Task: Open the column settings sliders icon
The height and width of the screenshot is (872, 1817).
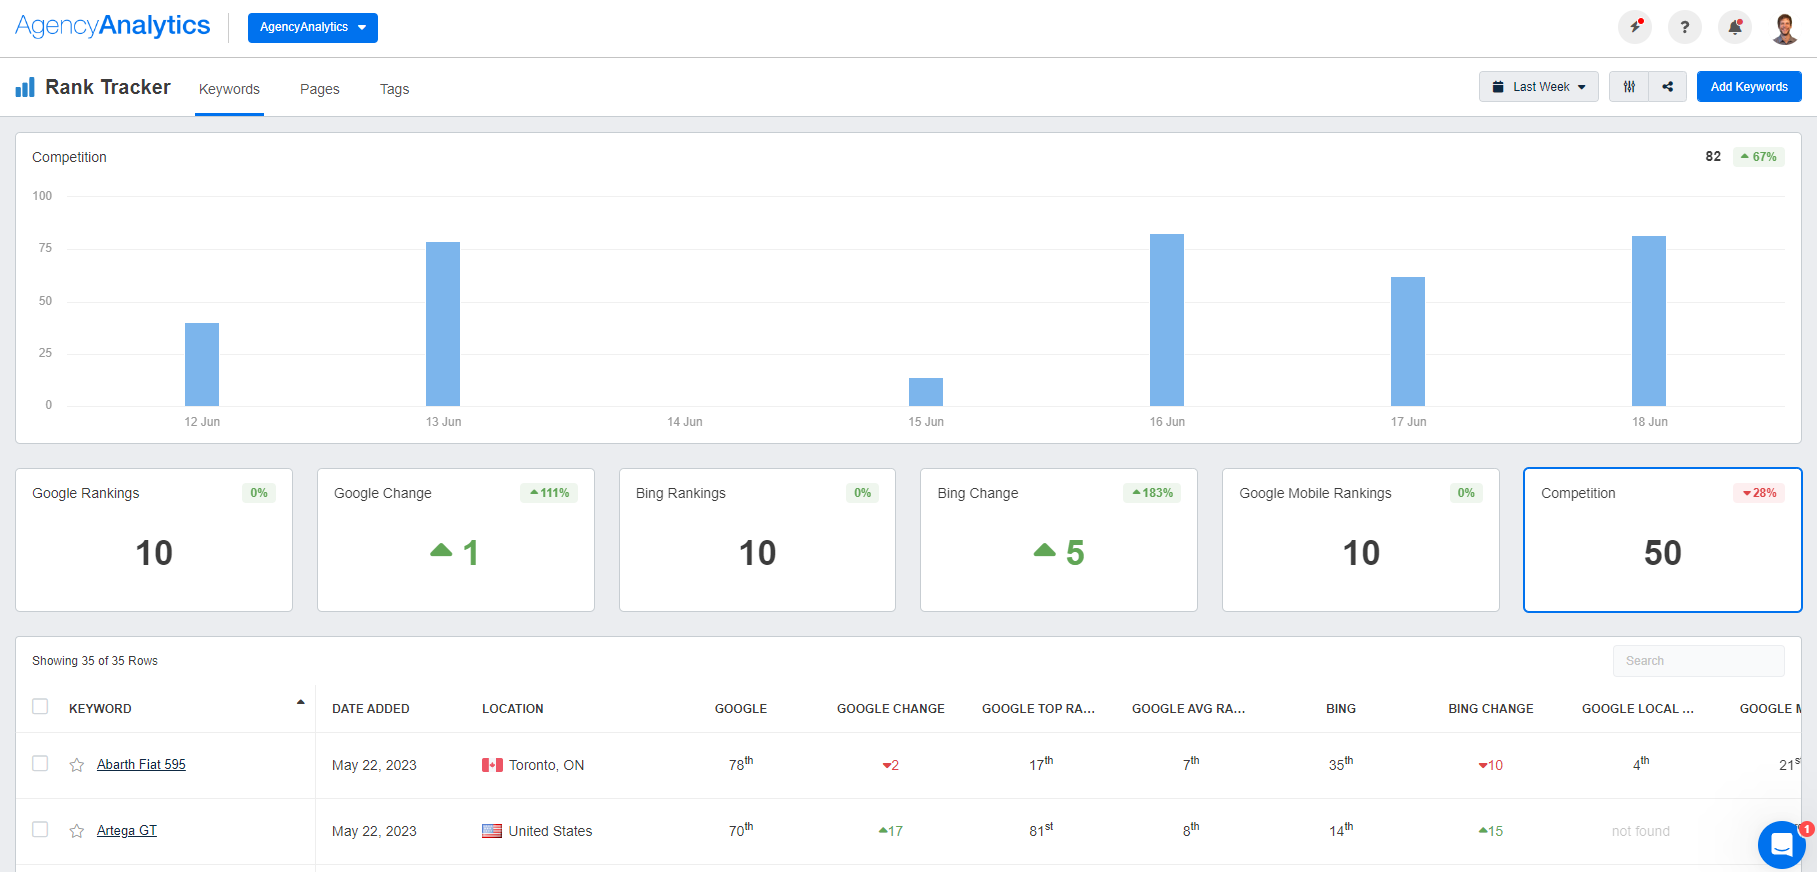Action: (x=1629, y=87)
